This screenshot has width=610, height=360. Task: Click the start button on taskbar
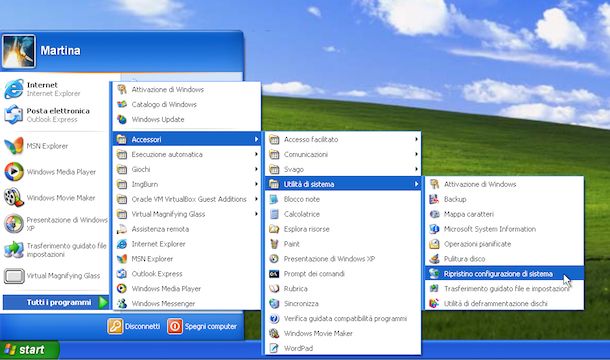pos(29,349)
